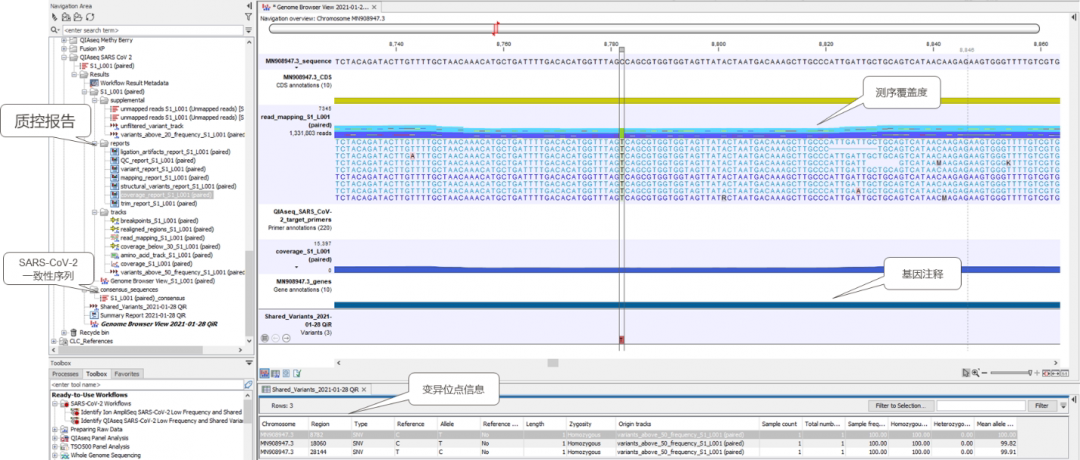This screenshot has width=1080, height=460.
Task: Click the refresh icon in Navigation Area
Action: [x=92, y=17]
